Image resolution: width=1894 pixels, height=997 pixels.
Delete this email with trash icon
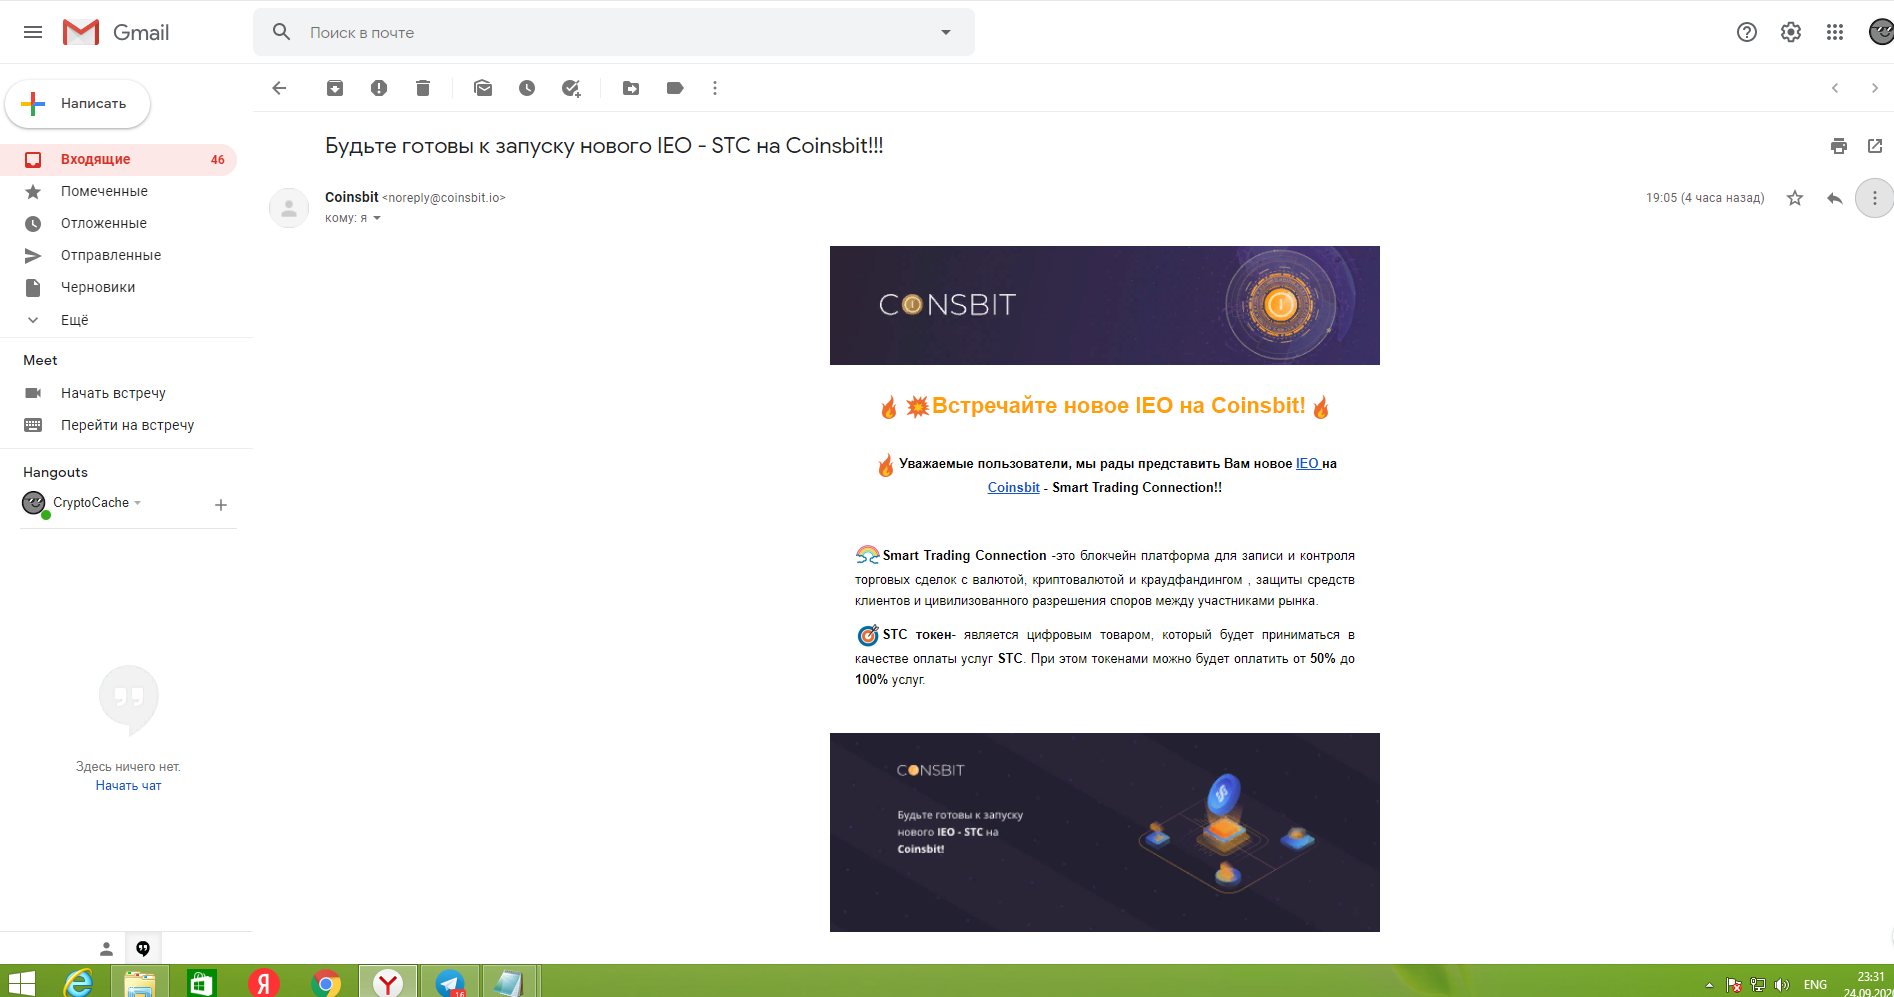pos(423,88)
